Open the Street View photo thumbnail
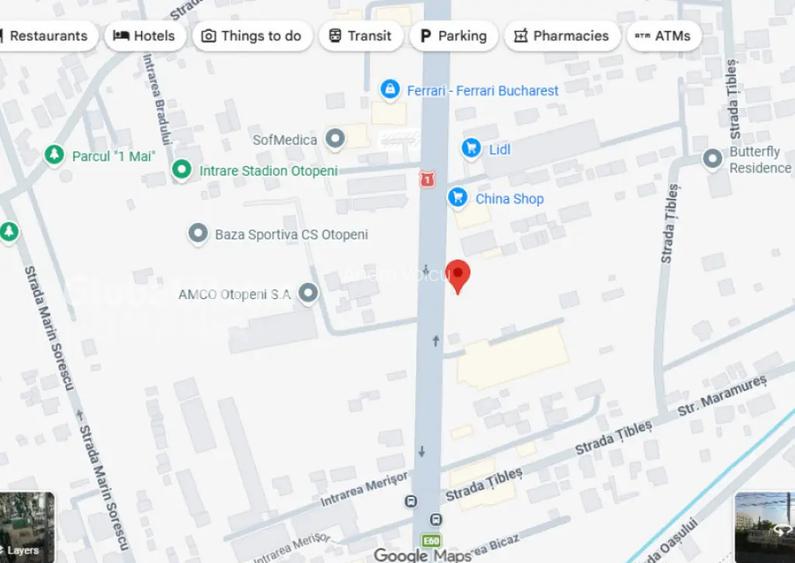The width and height of the screenshot is (795, 563). pos(765,527)
